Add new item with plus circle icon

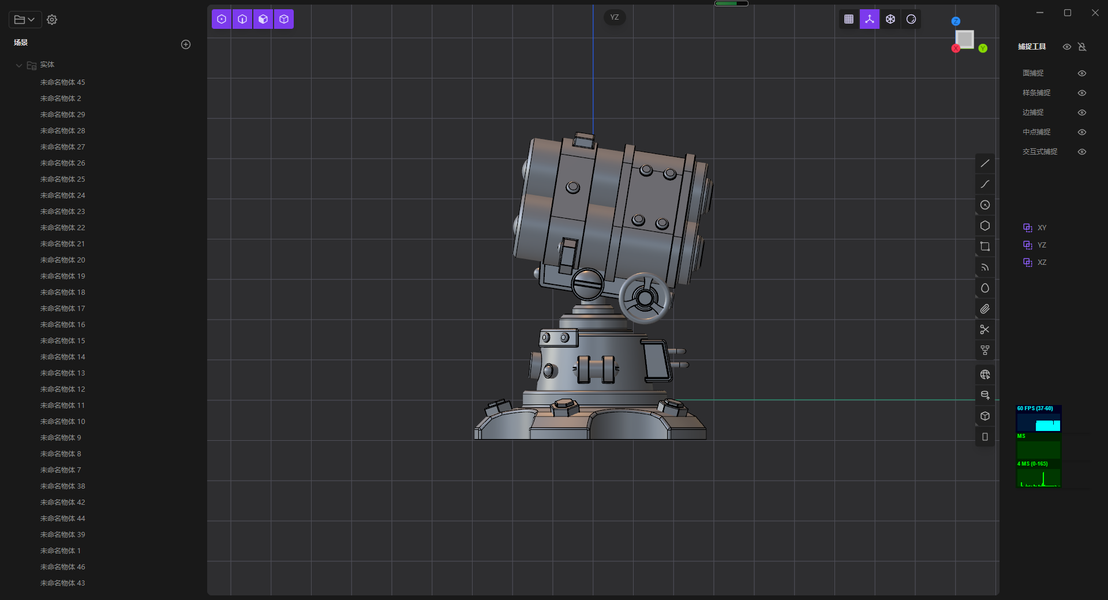(186, 45)
